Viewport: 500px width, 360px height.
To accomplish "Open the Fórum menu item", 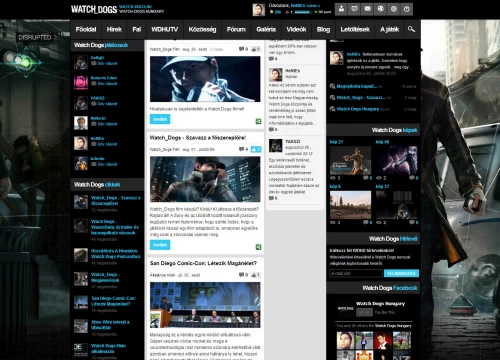I will click(x=236, y=29).
